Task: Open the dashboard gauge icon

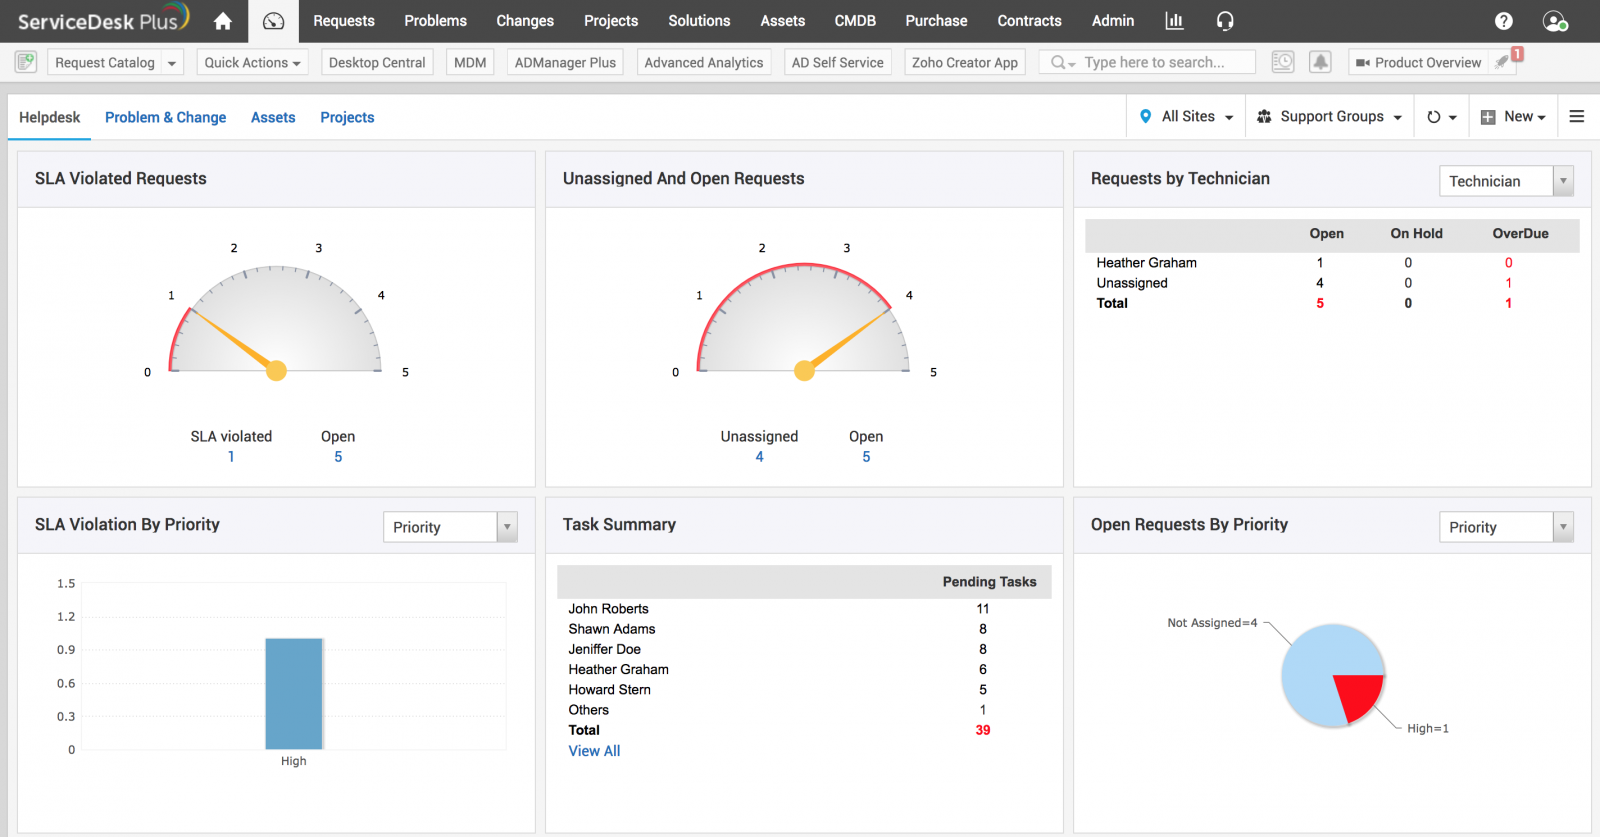Action: point(273,21)
